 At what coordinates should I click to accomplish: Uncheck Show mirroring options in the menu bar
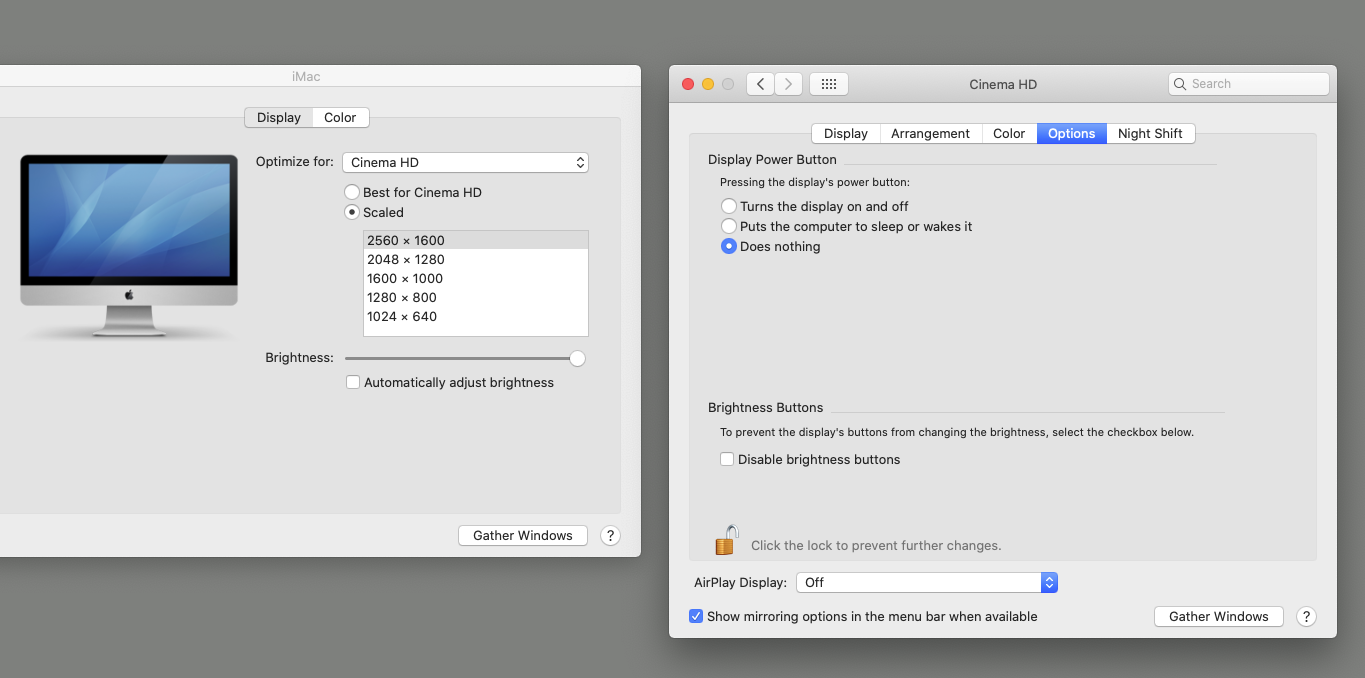pos(696,616)
